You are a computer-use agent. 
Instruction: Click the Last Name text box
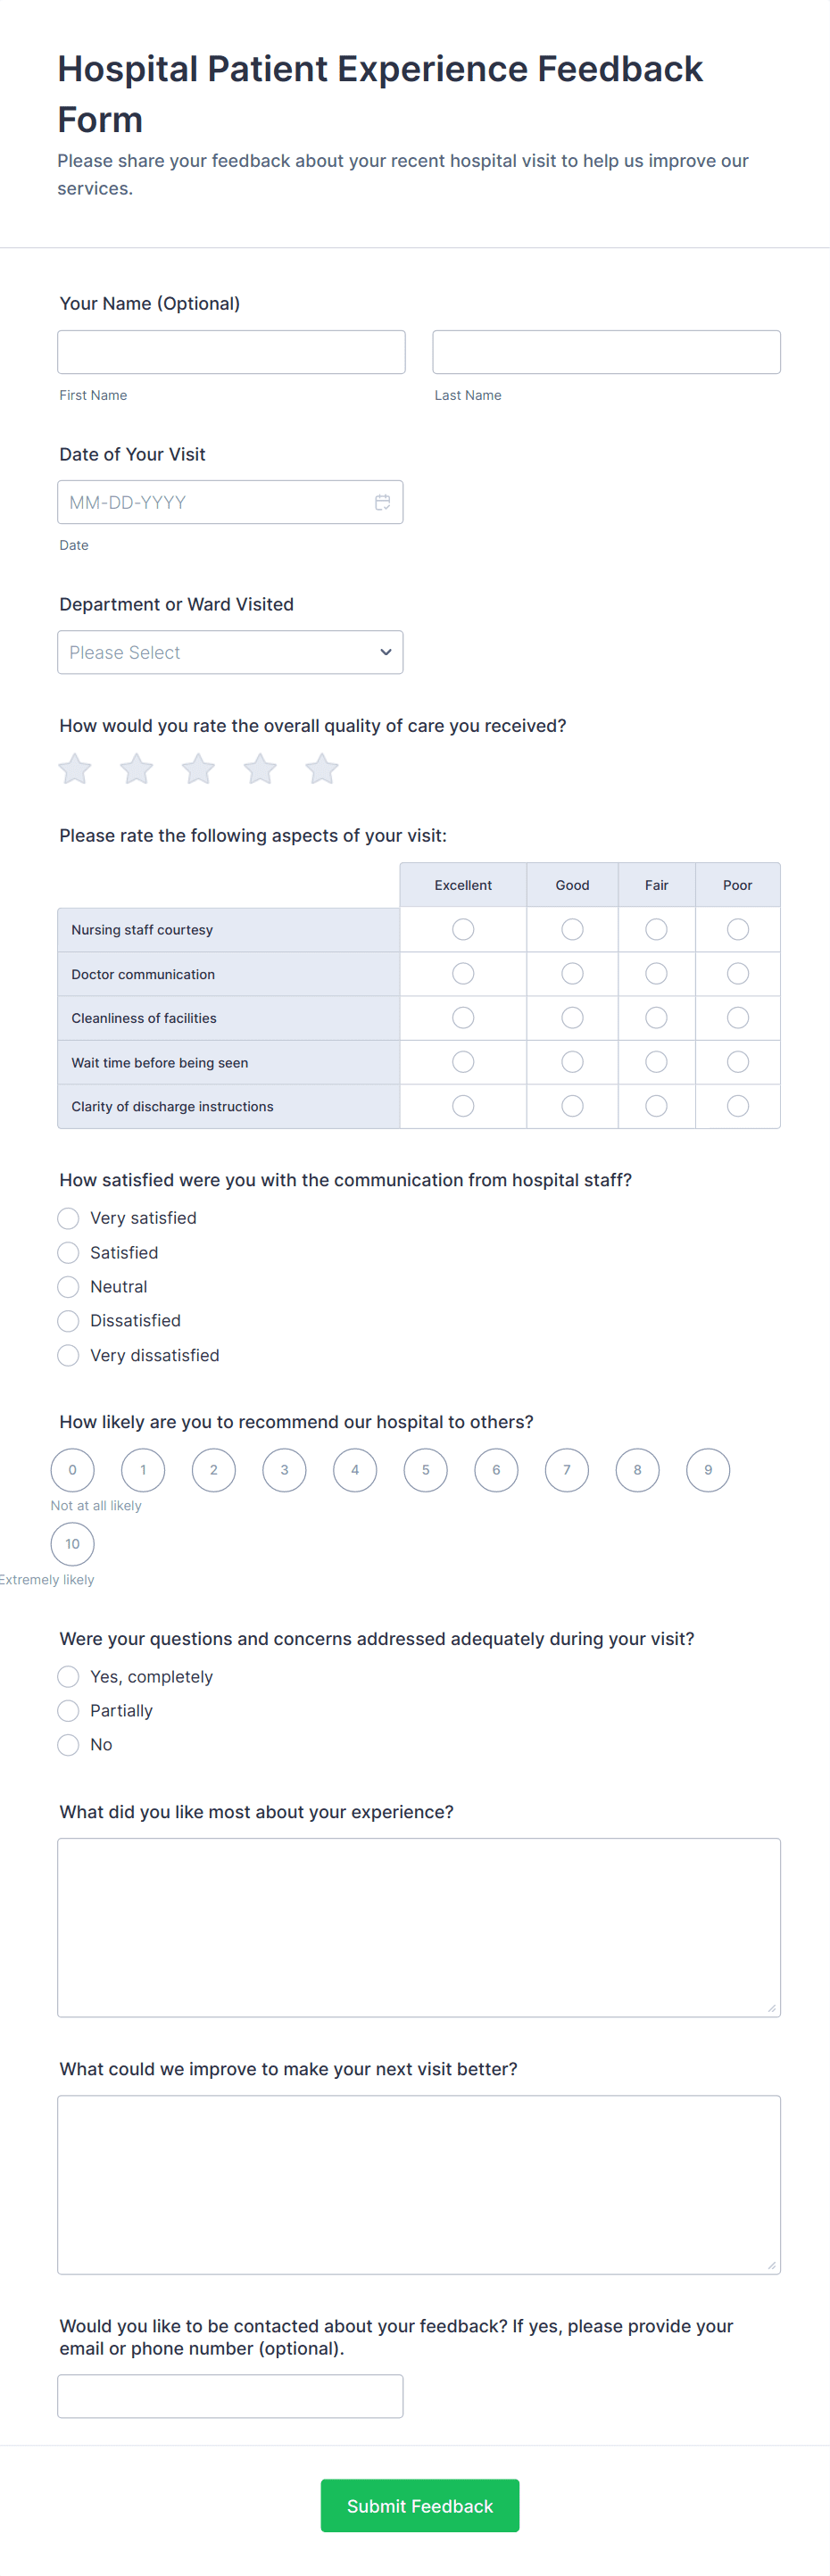pos(606,352)
